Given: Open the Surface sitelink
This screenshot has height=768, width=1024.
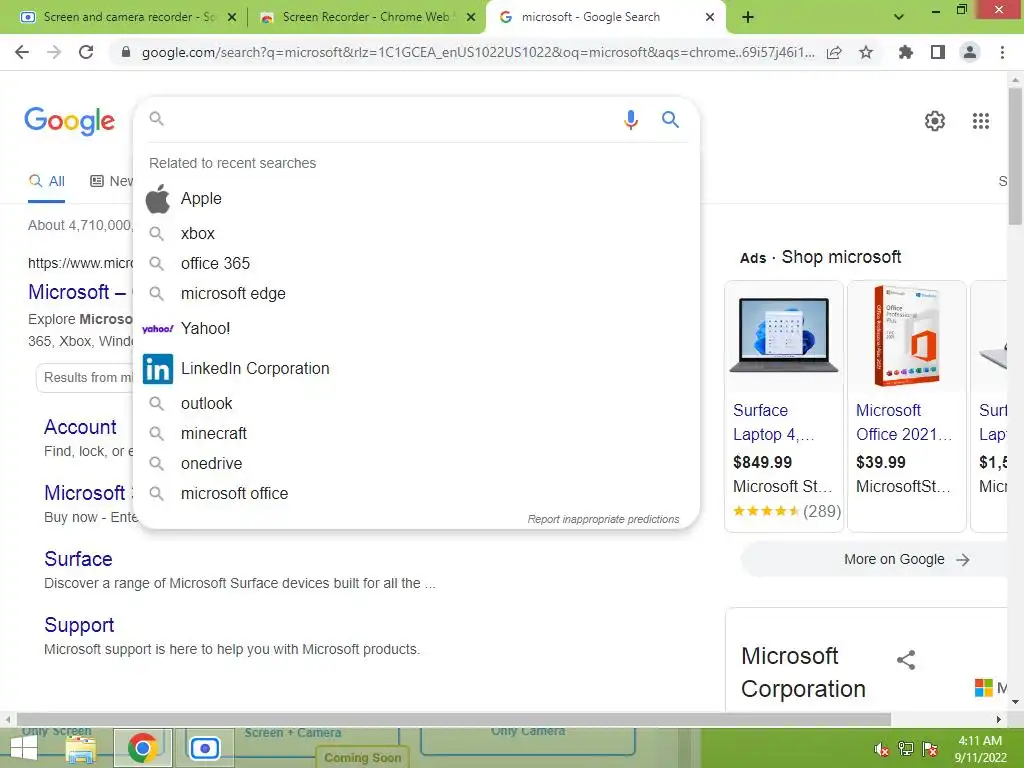Looking at the screenshot, I should pyautogui.click(x=78, y=559).
